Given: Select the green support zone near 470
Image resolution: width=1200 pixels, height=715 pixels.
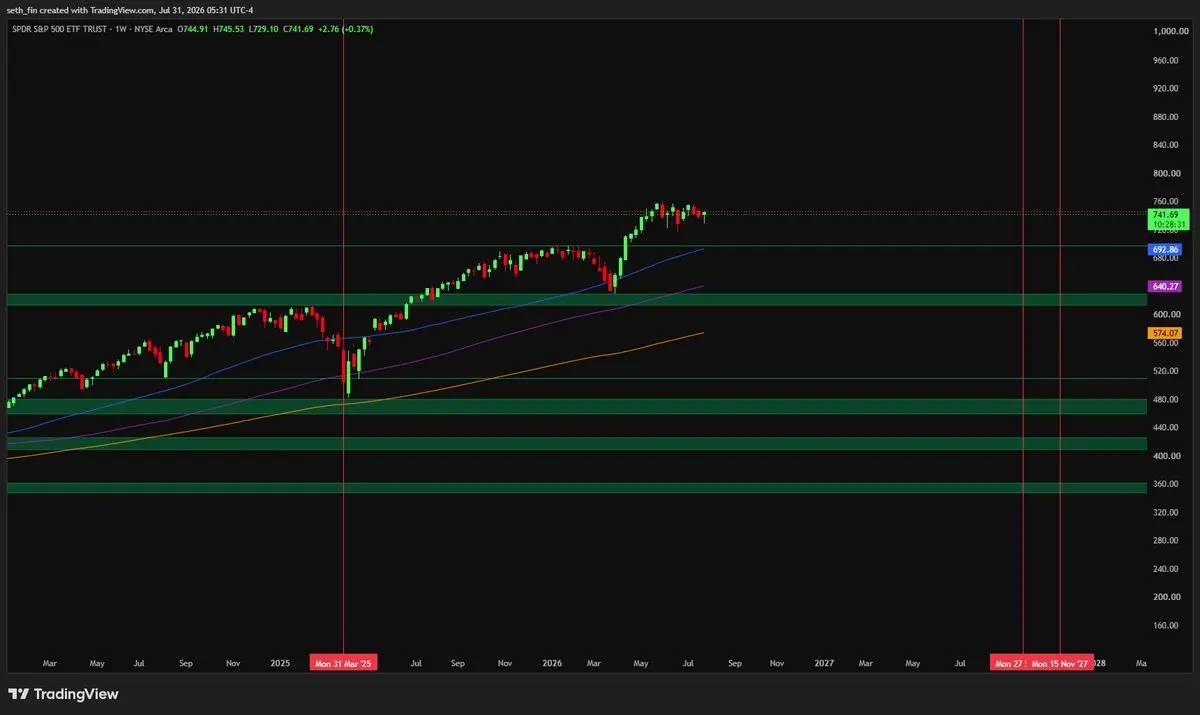Looking at the screenshot, I should coord(576,406).
